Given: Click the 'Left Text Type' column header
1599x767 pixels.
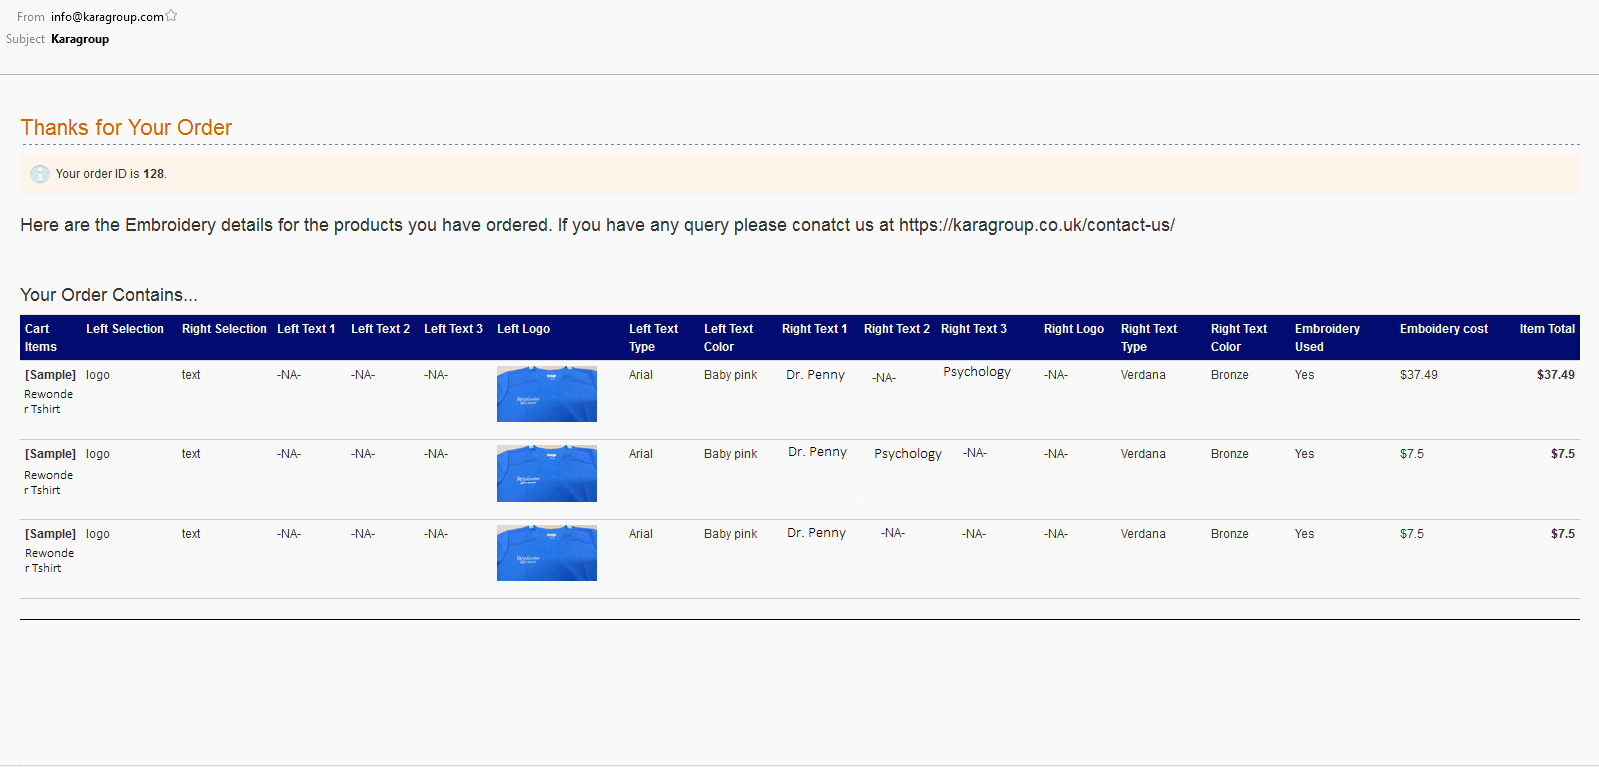Looking at the screenshot, I should [653, 338].
